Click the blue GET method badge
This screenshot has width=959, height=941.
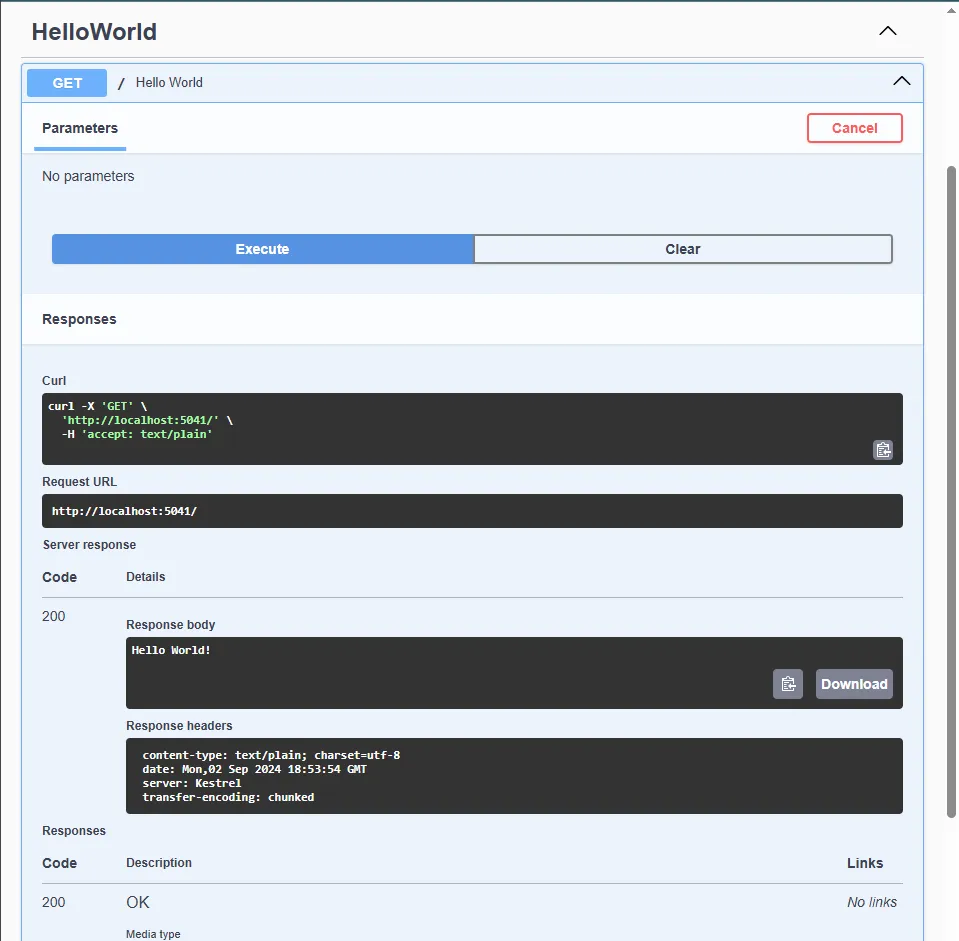pyautogui.click(x=67, y=83)
